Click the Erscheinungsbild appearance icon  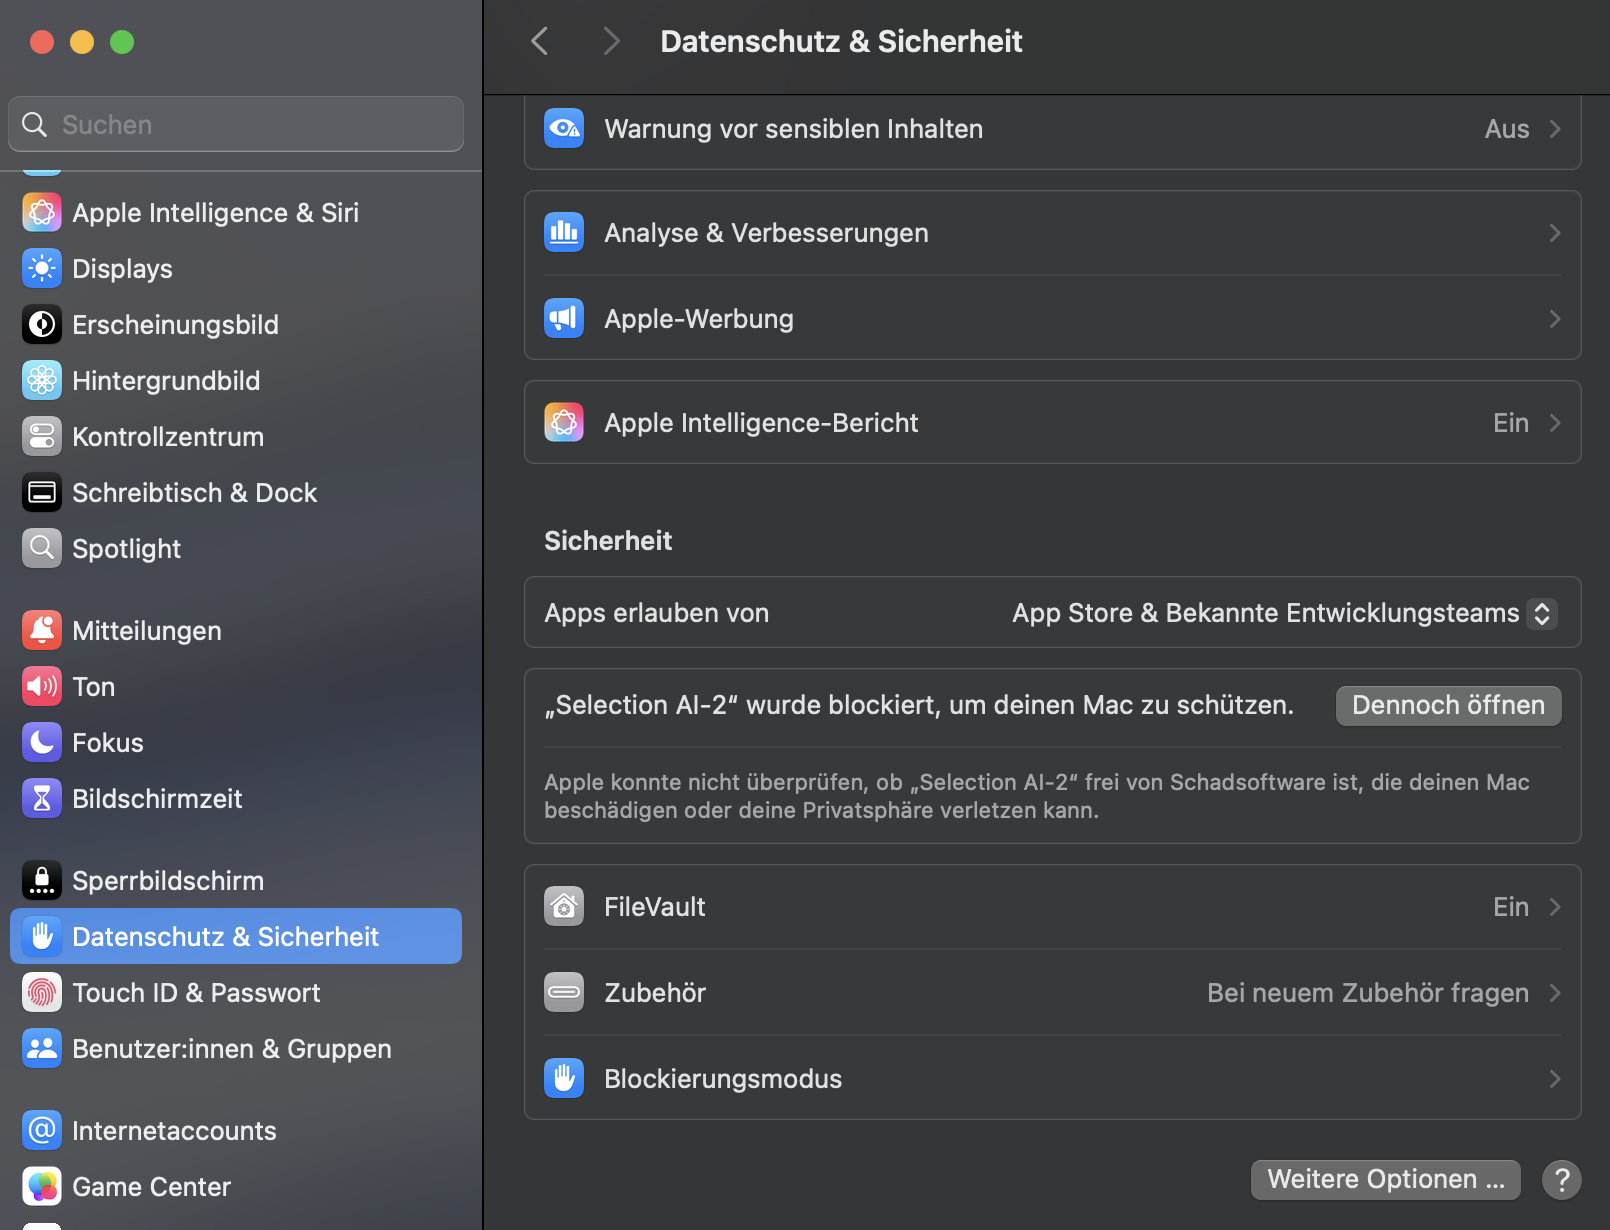[42, 325]
